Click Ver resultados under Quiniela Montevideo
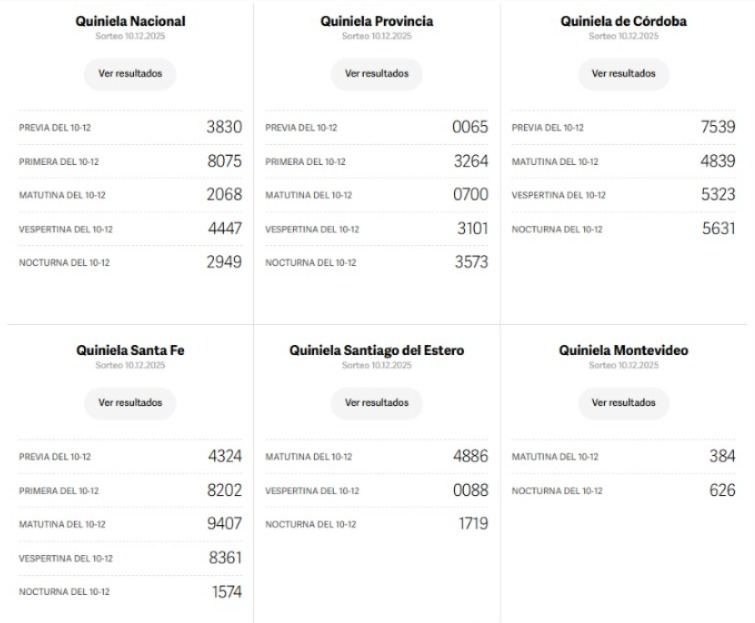This screenshot has width=755, height=623. (x=623, y=403)
